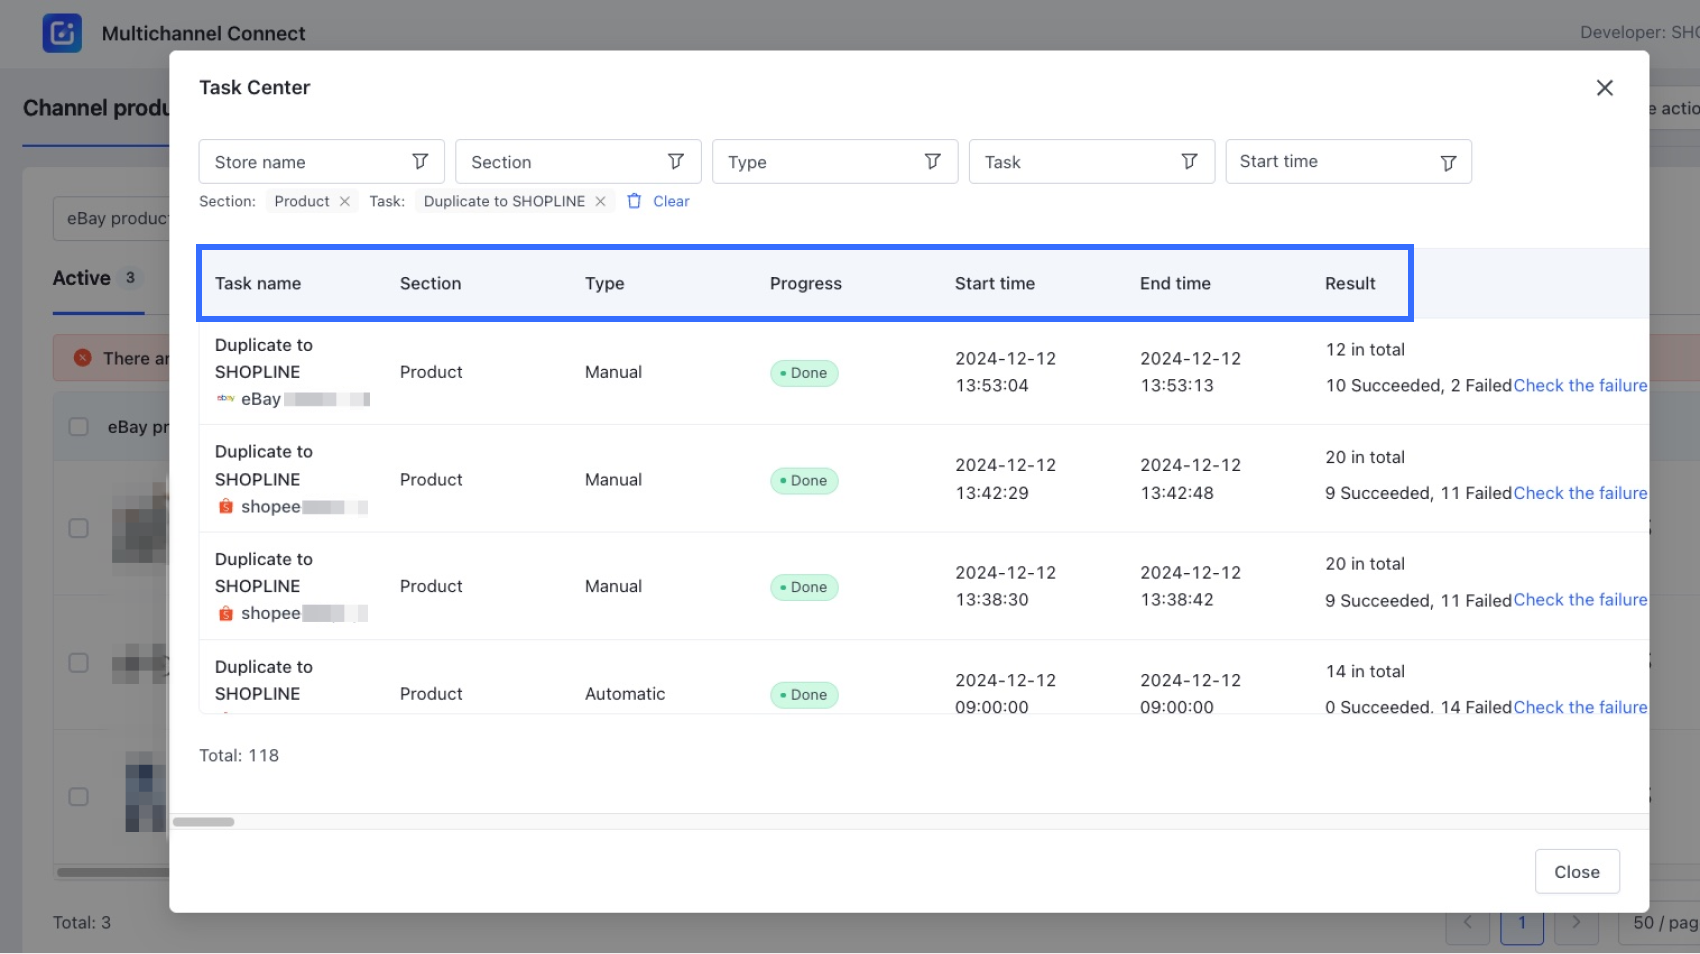This screenshot has height=954, width=1700.
Task: Switch to the Active tab
Action: 82,279
